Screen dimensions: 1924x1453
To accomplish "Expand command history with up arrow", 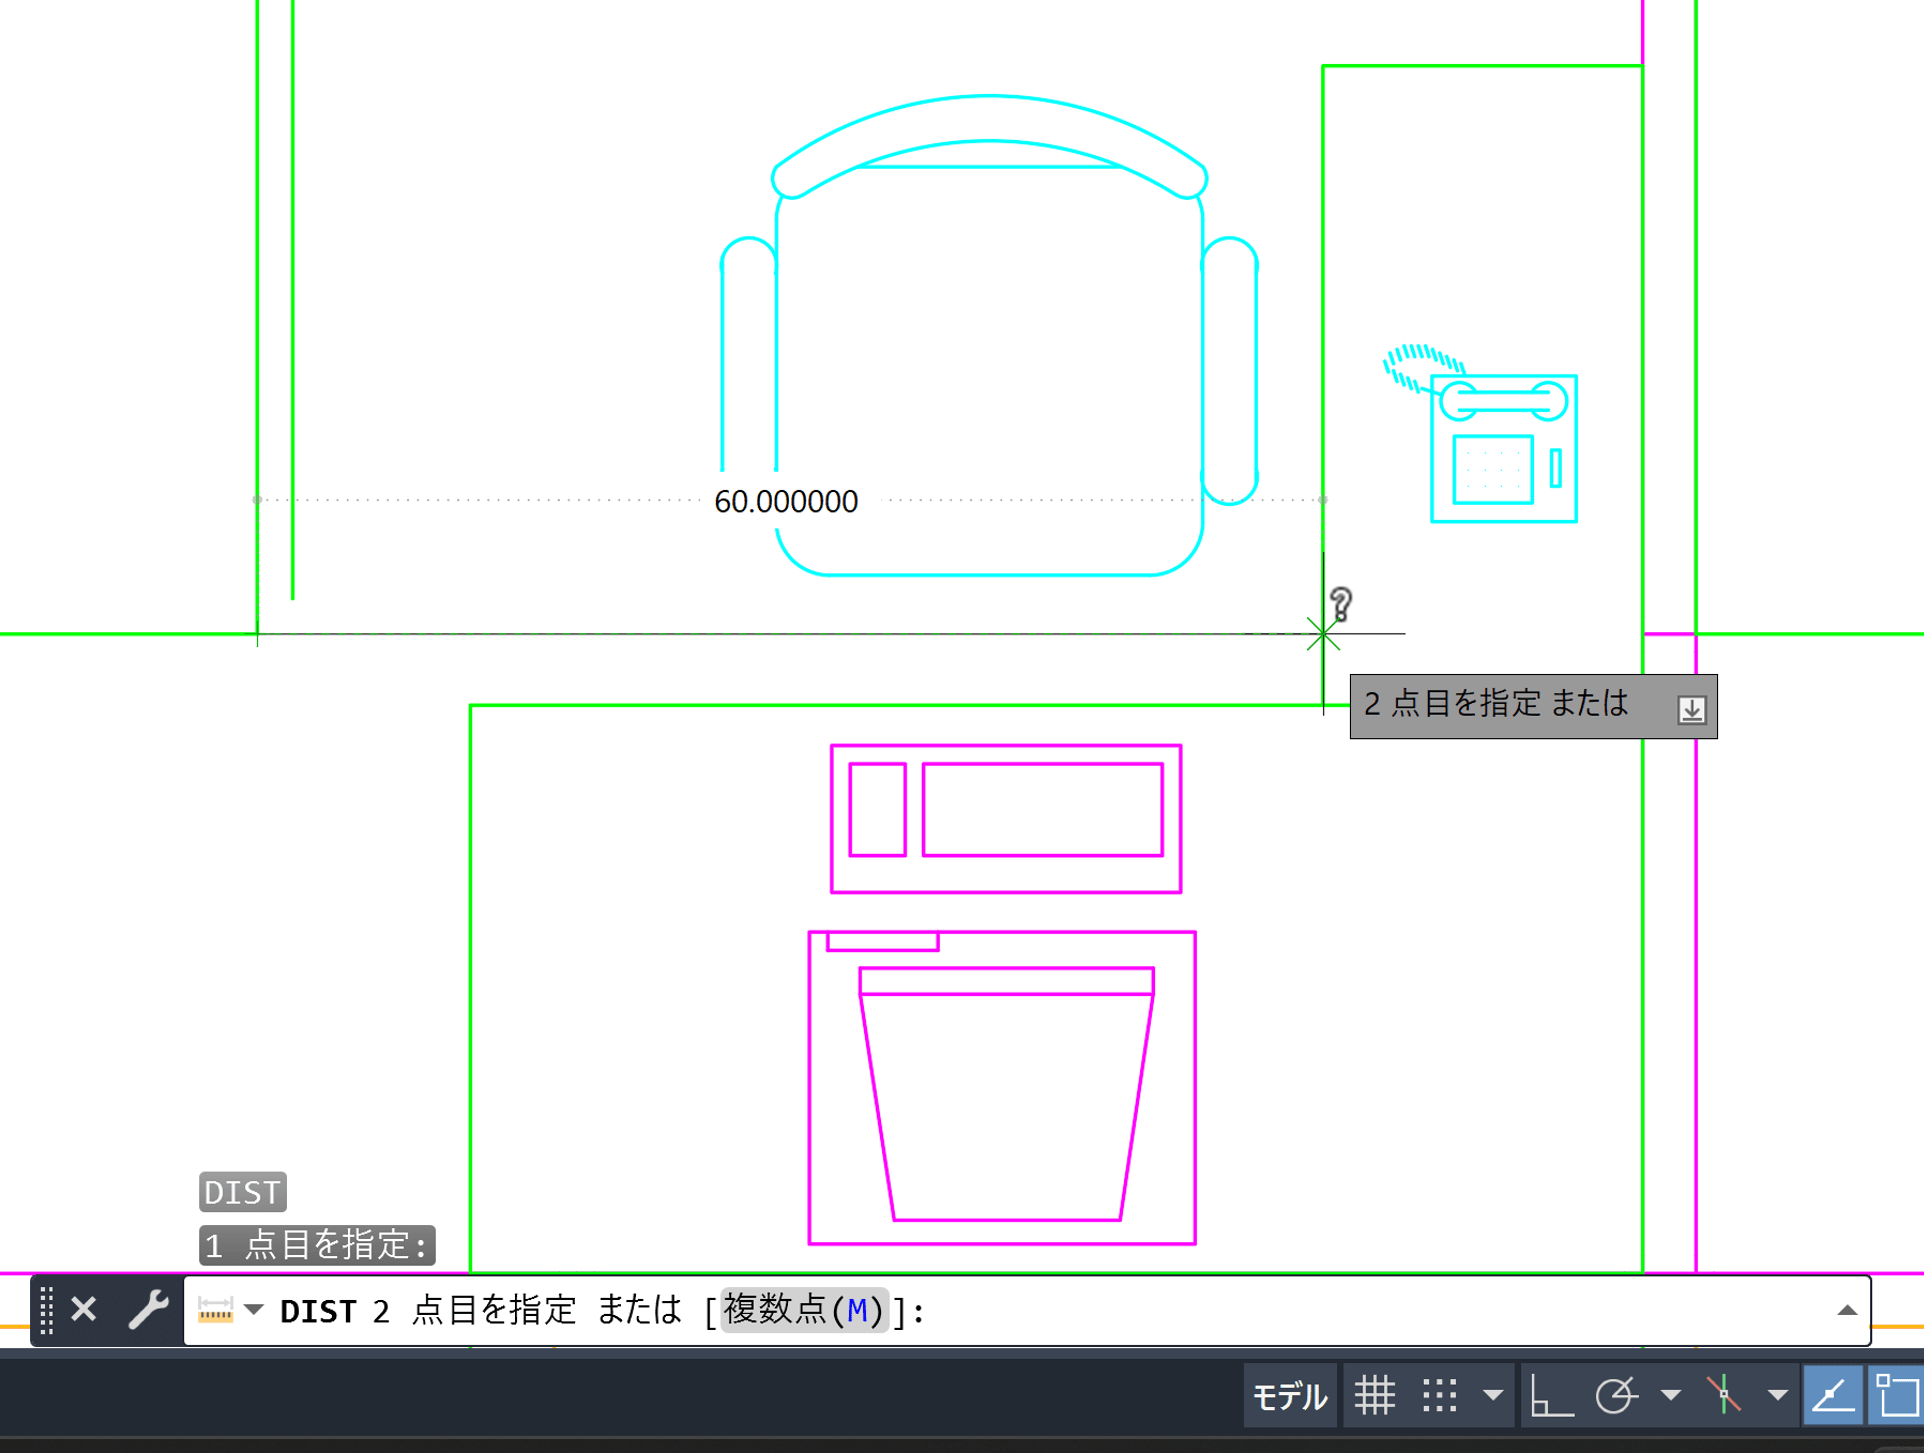I will (x=1846, y=1310).
